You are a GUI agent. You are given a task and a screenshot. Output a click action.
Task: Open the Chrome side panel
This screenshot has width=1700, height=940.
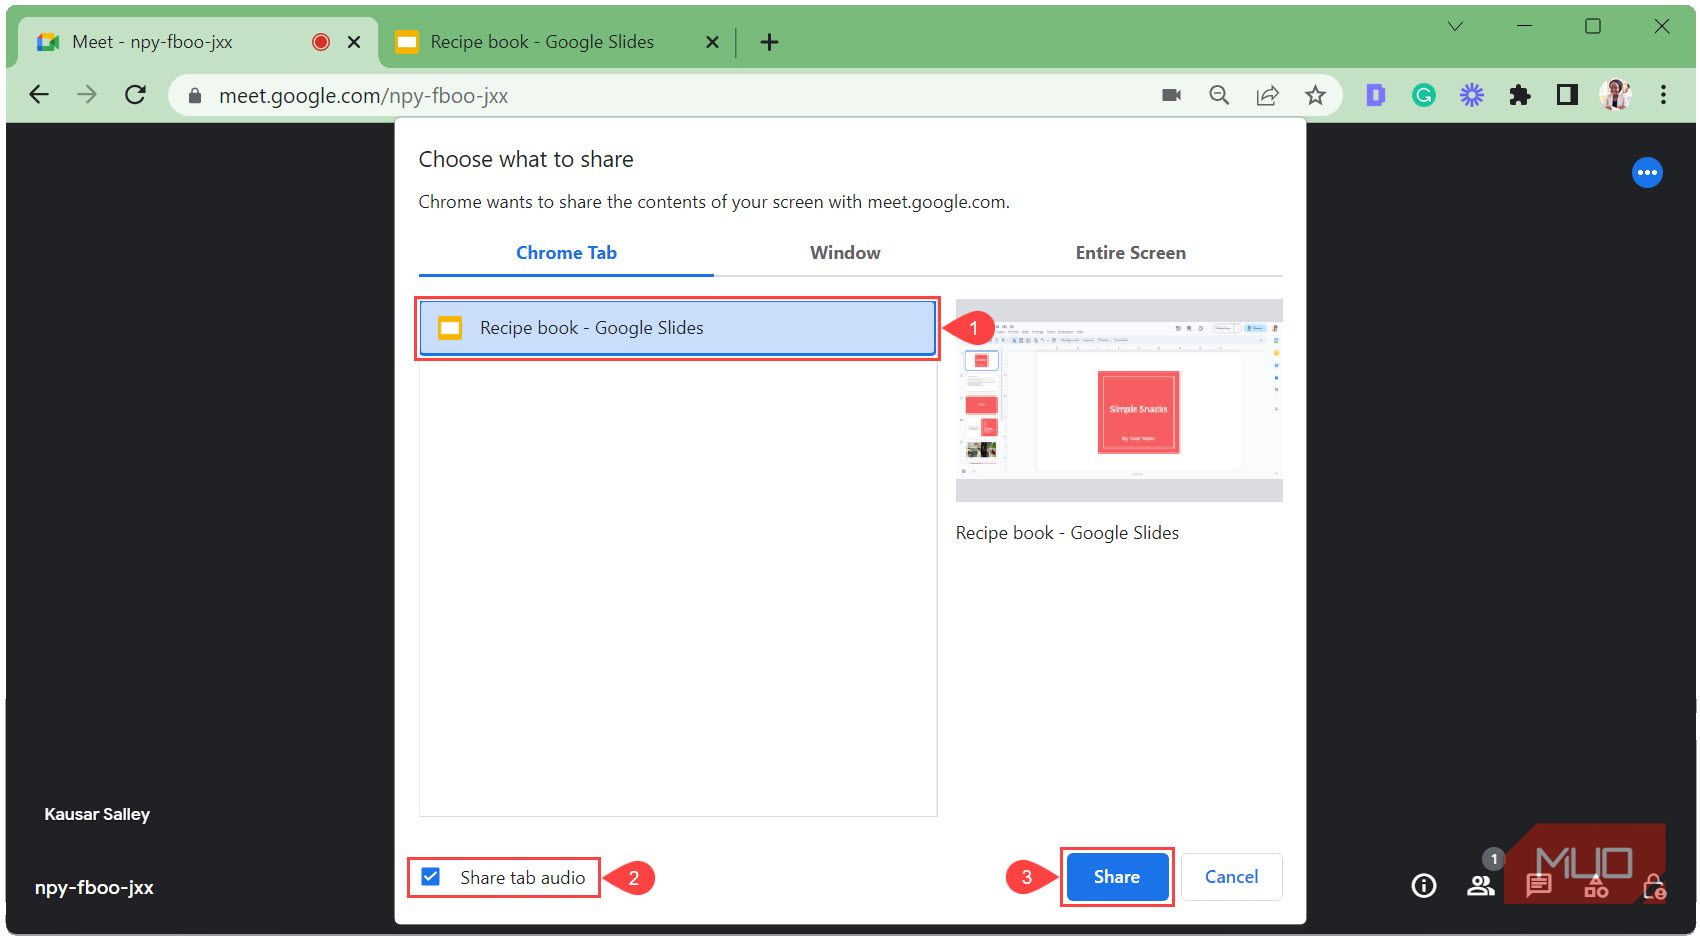(1567, 94)
